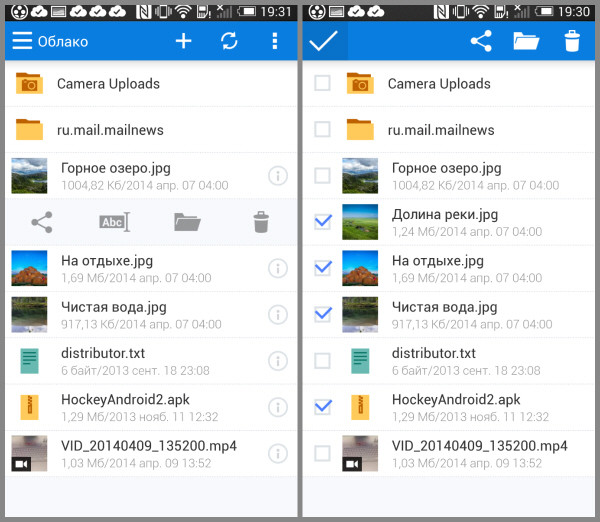Viewport: 600px width, 522px height.
Task: Tap info icon for VID_20140409_135200.mp4
Action: (278, 453)
